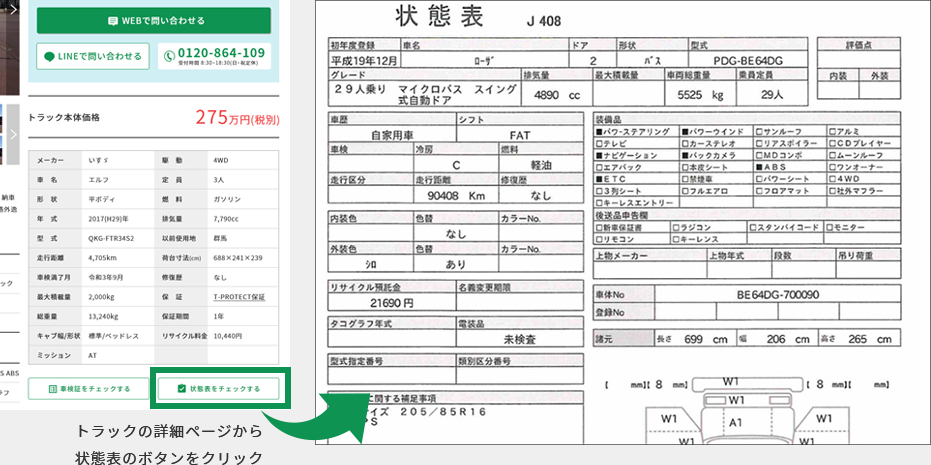Screen dimensions: 931x465
Task: Select the sheet capacity 29人
Action: (x=772, y=94)
